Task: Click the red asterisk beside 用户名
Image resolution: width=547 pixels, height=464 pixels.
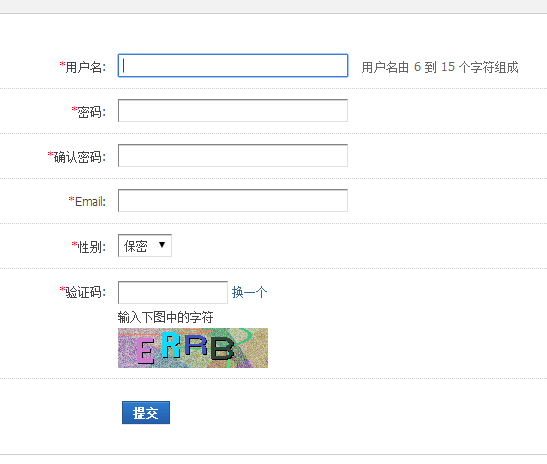Action: [x=62, y=65]
